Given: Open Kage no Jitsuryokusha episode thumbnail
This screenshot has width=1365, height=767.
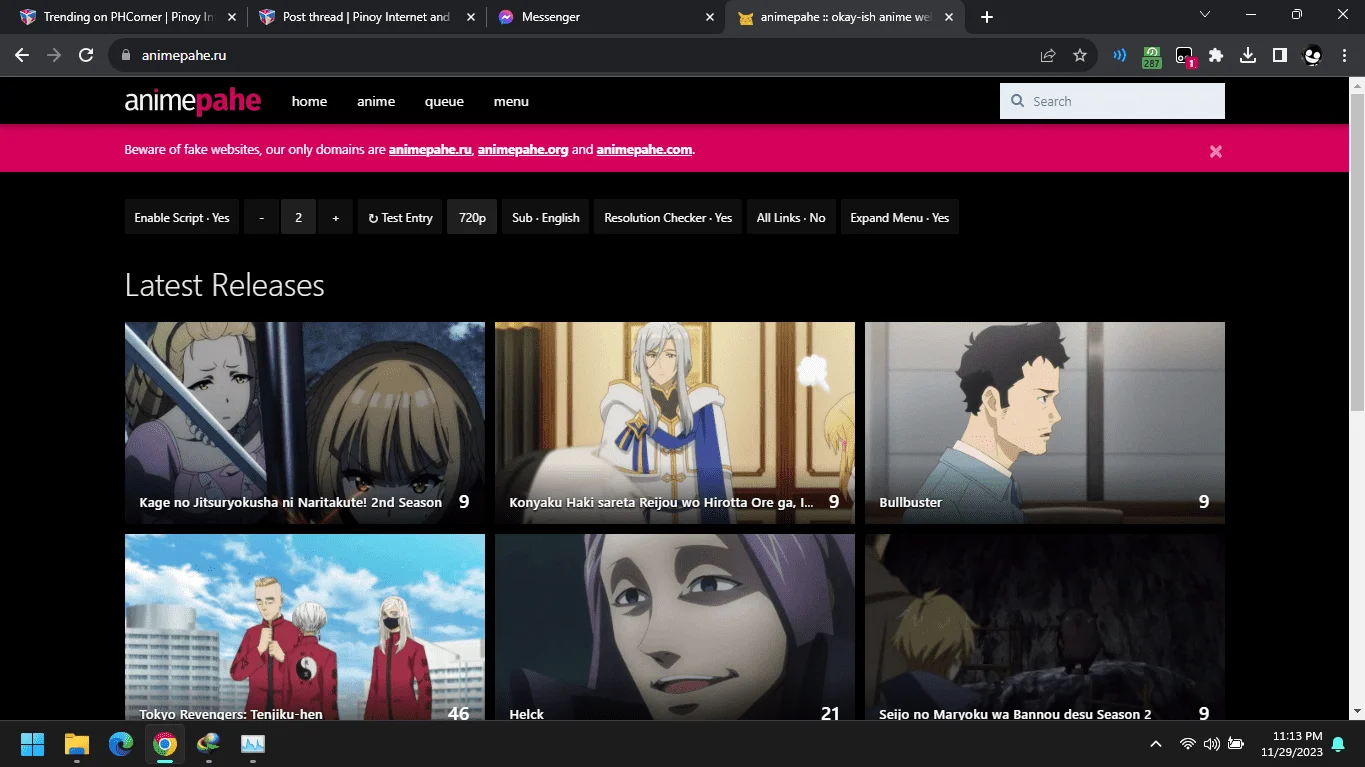Looking at the screenshot, I should pos(305,422).
